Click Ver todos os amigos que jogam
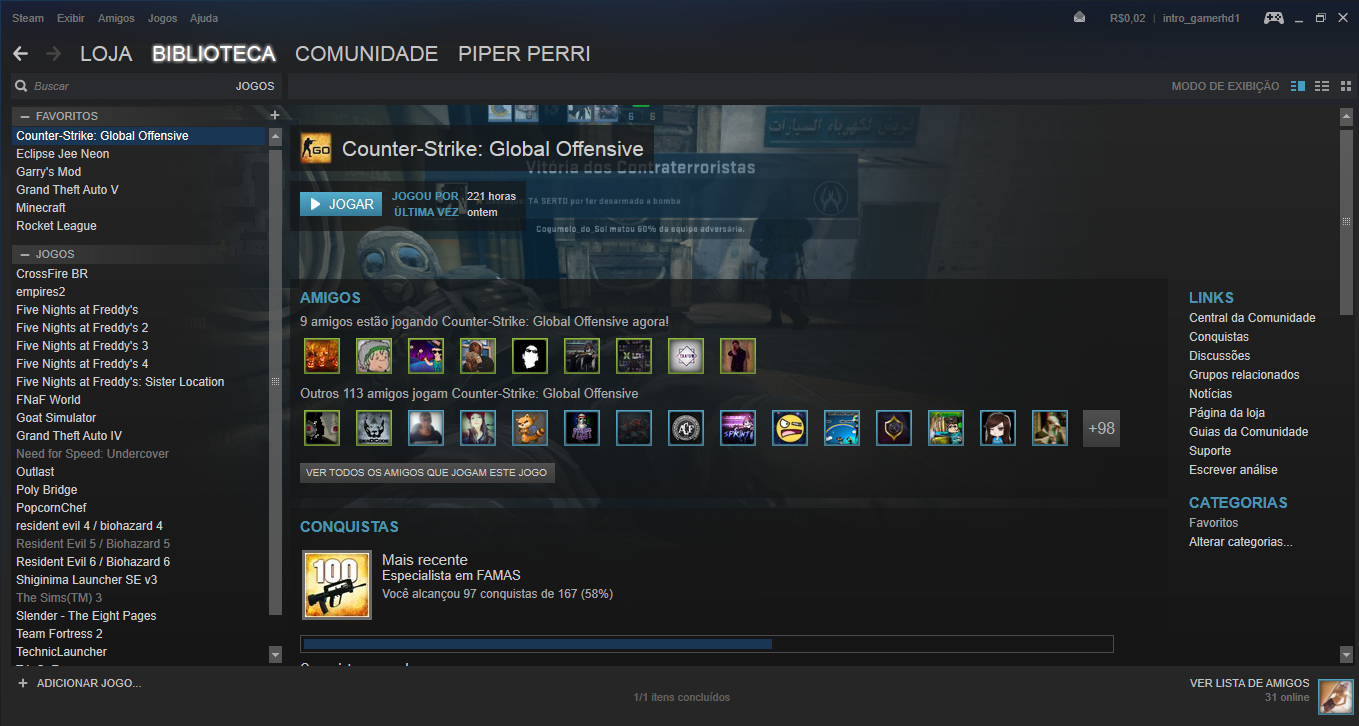The height and width of the screenshot is (726, 1359). click(x=427, y=472)
